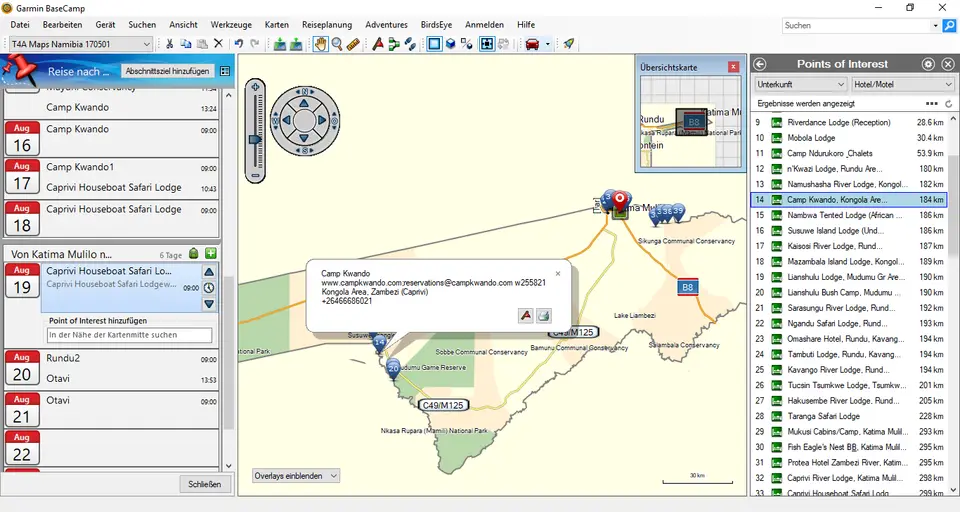Open Points of Interest settings gear
Image resolution: width=960 pixels, height=512 pixels.
click(x=928, y=64)
